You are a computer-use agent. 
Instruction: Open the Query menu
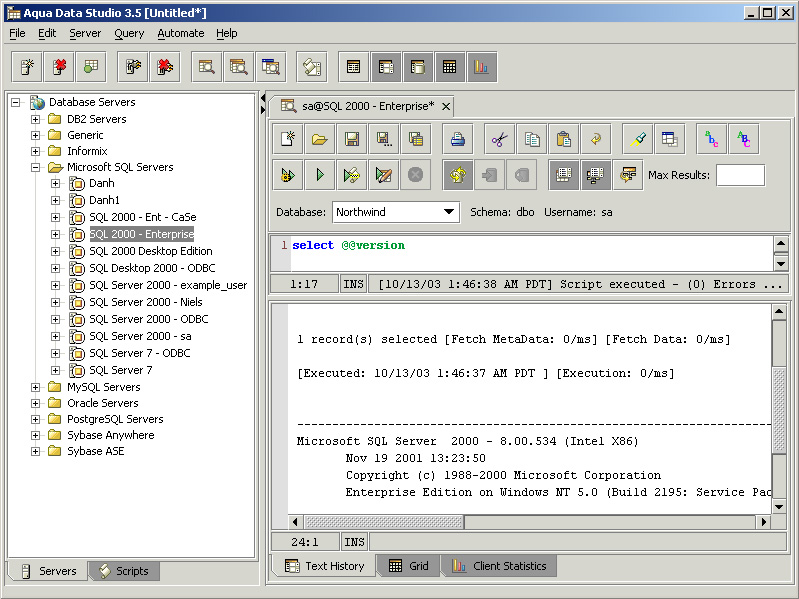click(129, 34)
